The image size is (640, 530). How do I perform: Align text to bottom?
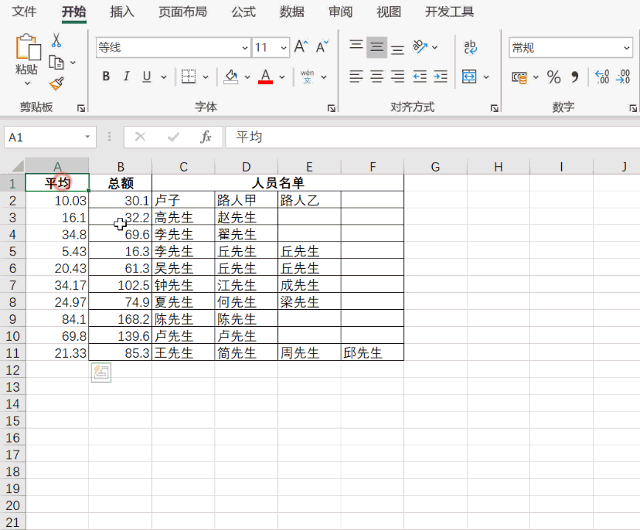click(x=397, y=48)
